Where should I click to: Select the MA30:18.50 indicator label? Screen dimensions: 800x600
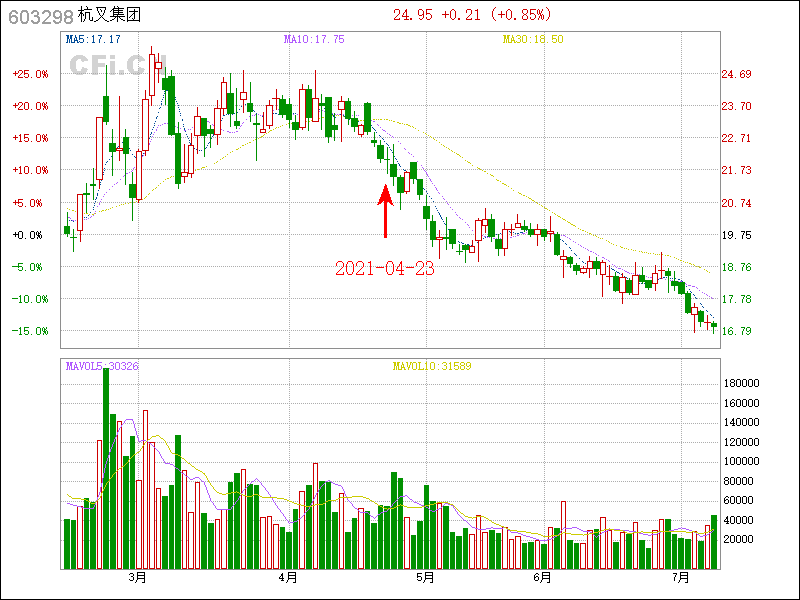click(533, 39)
